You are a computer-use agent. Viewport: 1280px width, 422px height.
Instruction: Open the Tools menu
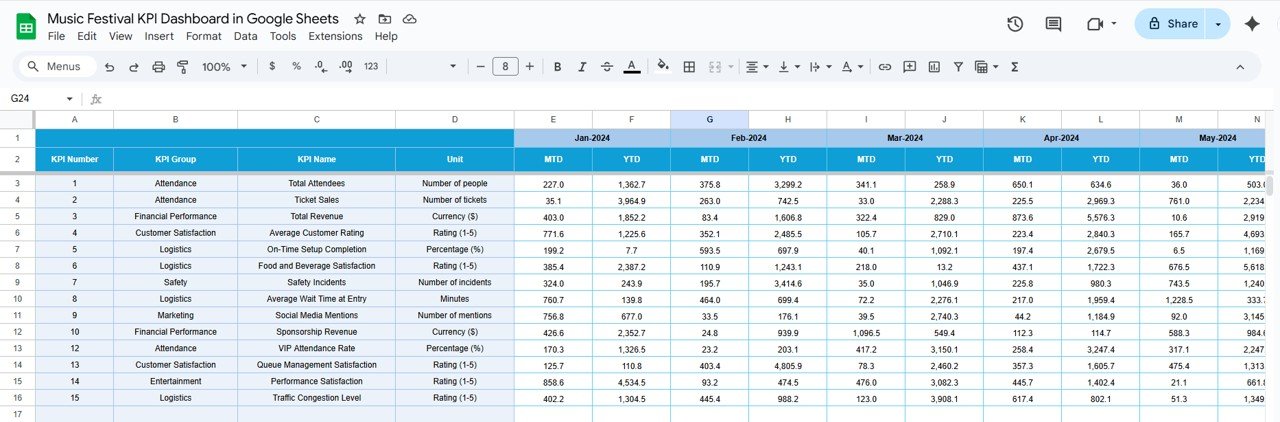283,36
